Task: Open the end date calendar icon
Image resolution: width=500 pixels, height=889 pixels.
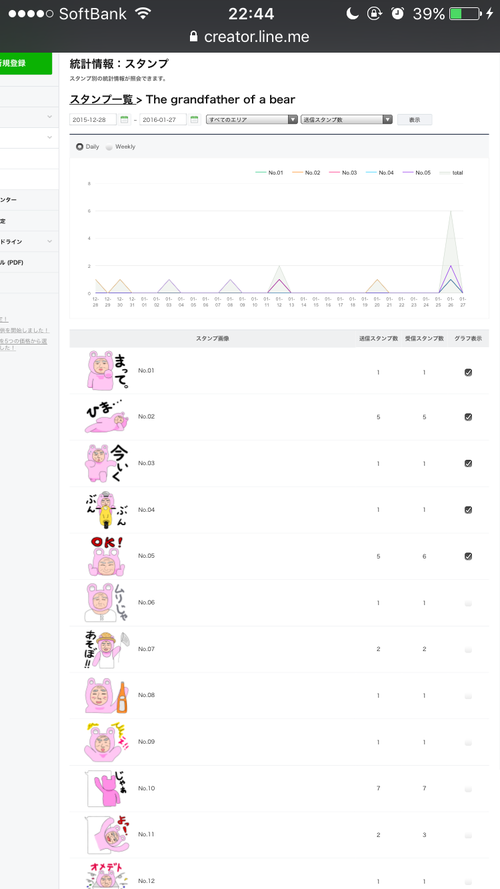Action: point(194,120)
